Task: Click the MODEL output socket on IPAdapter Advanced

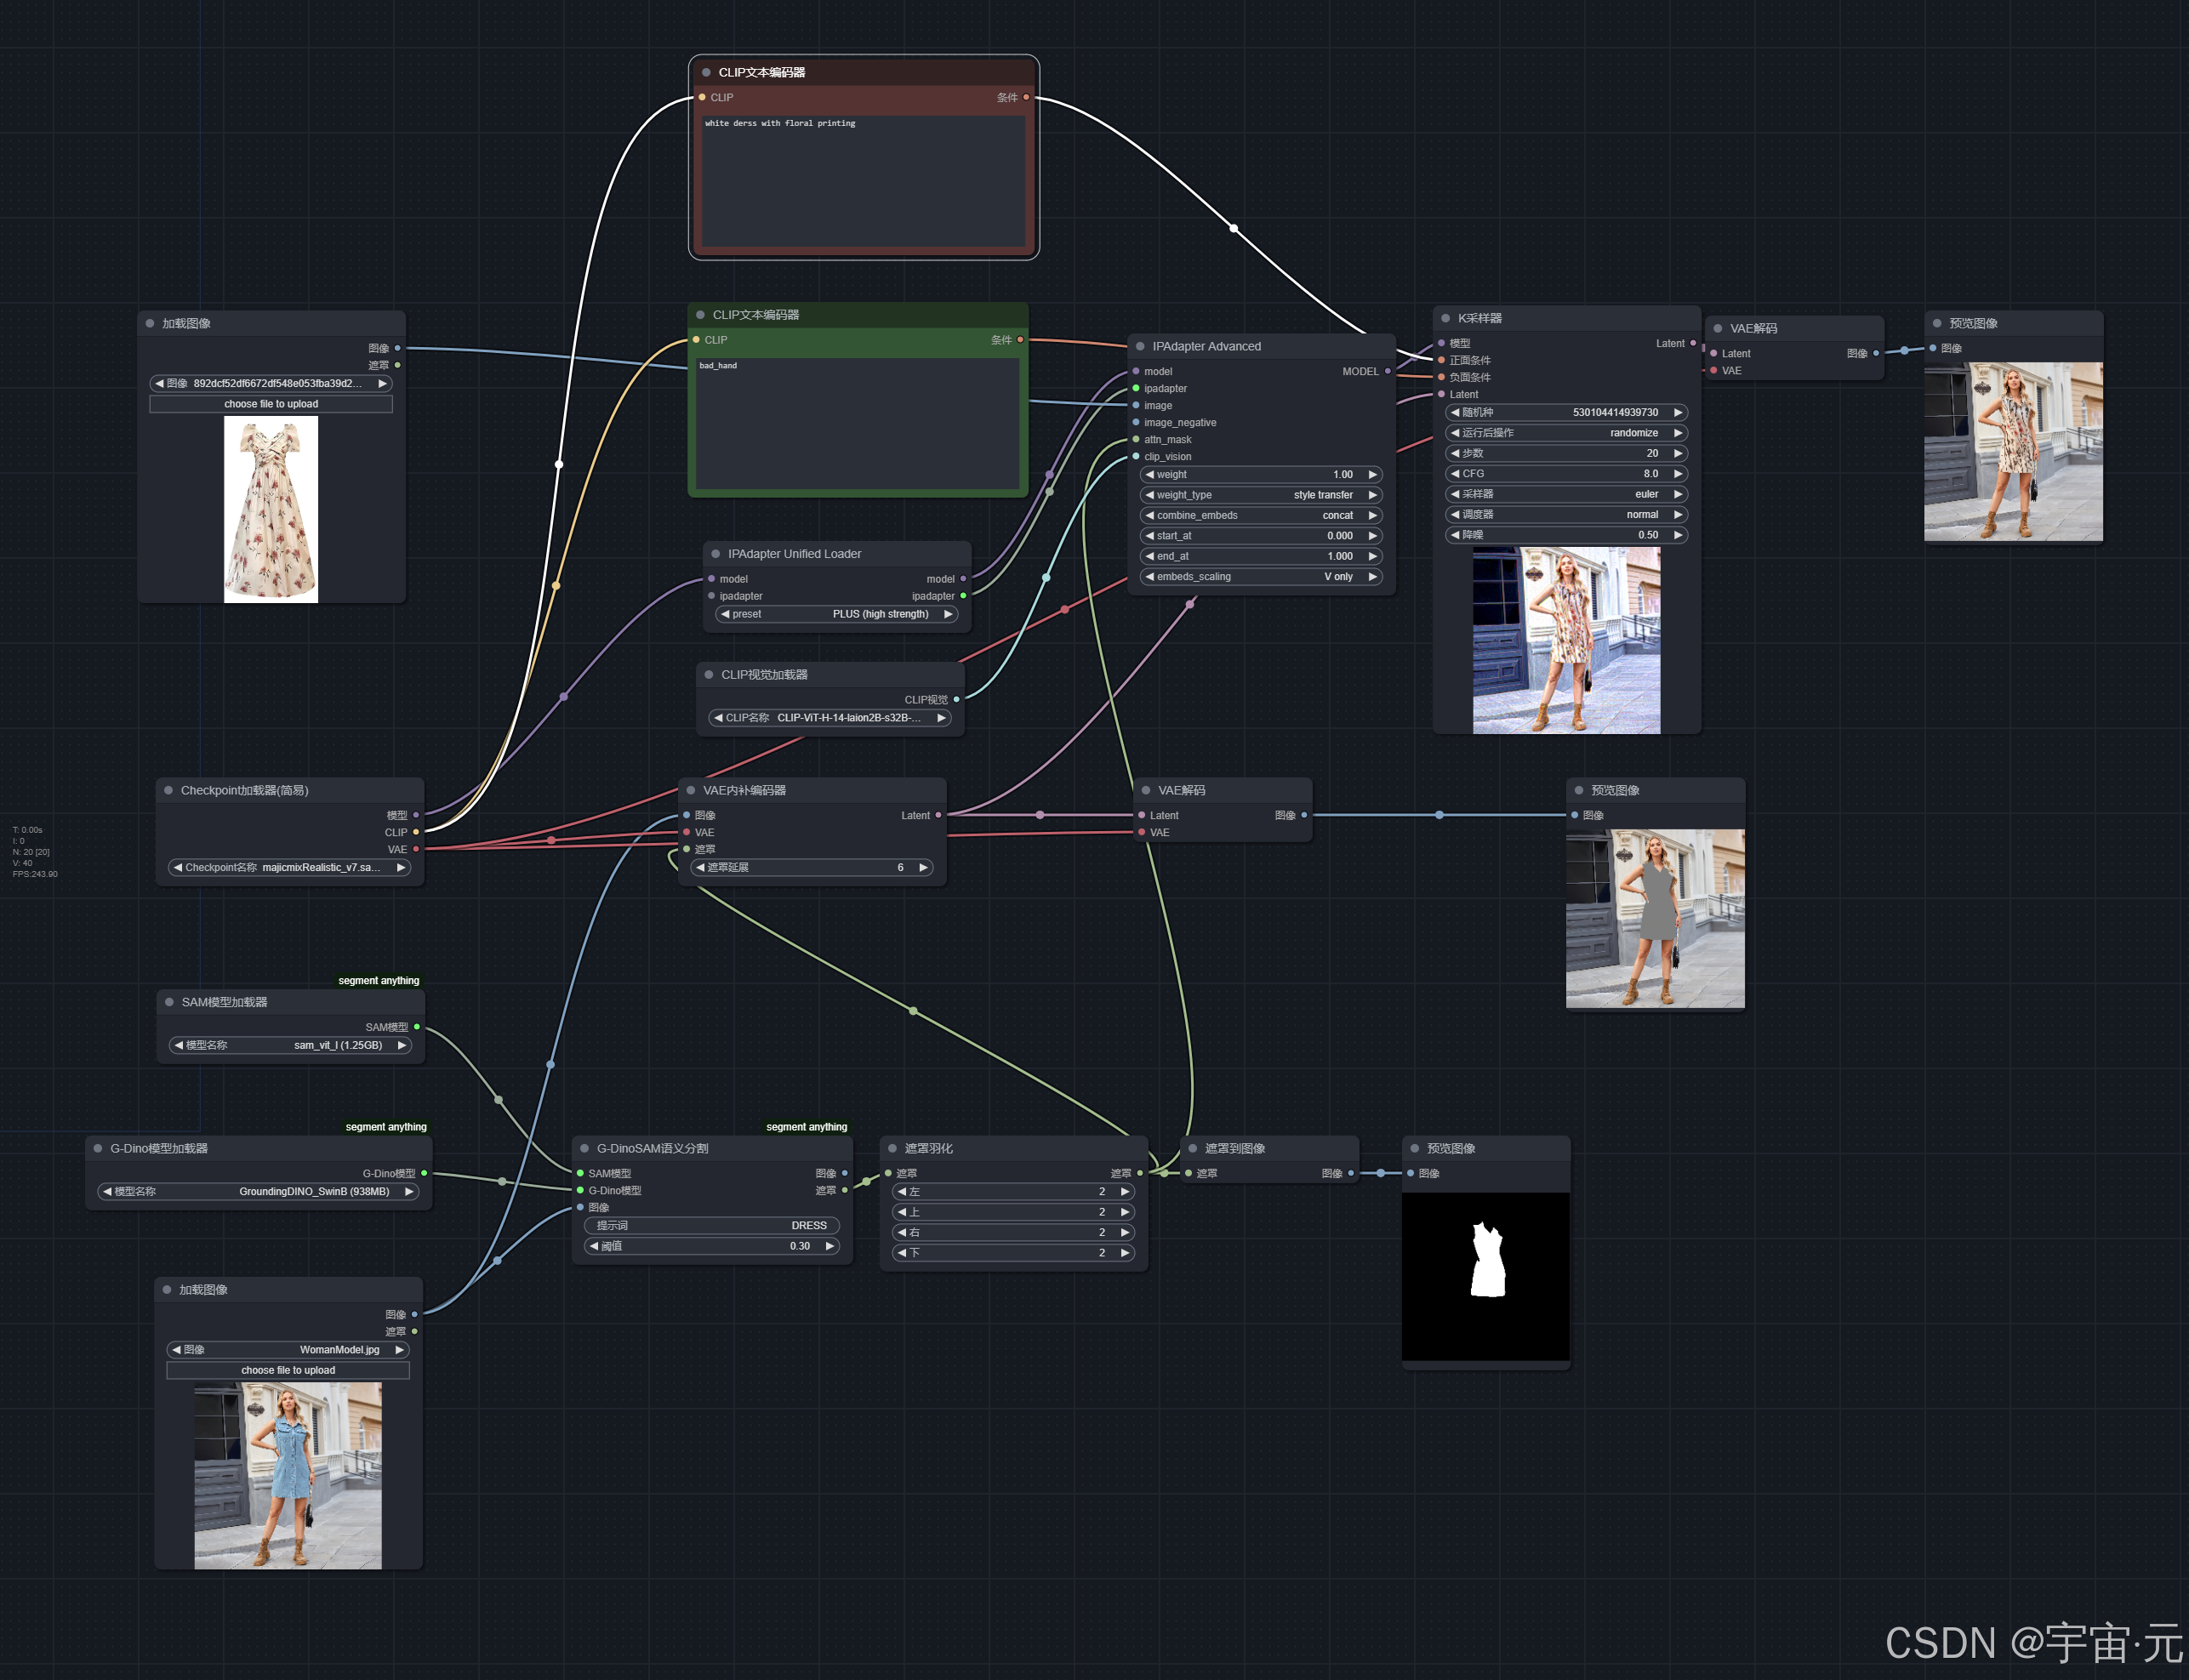Action: 1388,371
